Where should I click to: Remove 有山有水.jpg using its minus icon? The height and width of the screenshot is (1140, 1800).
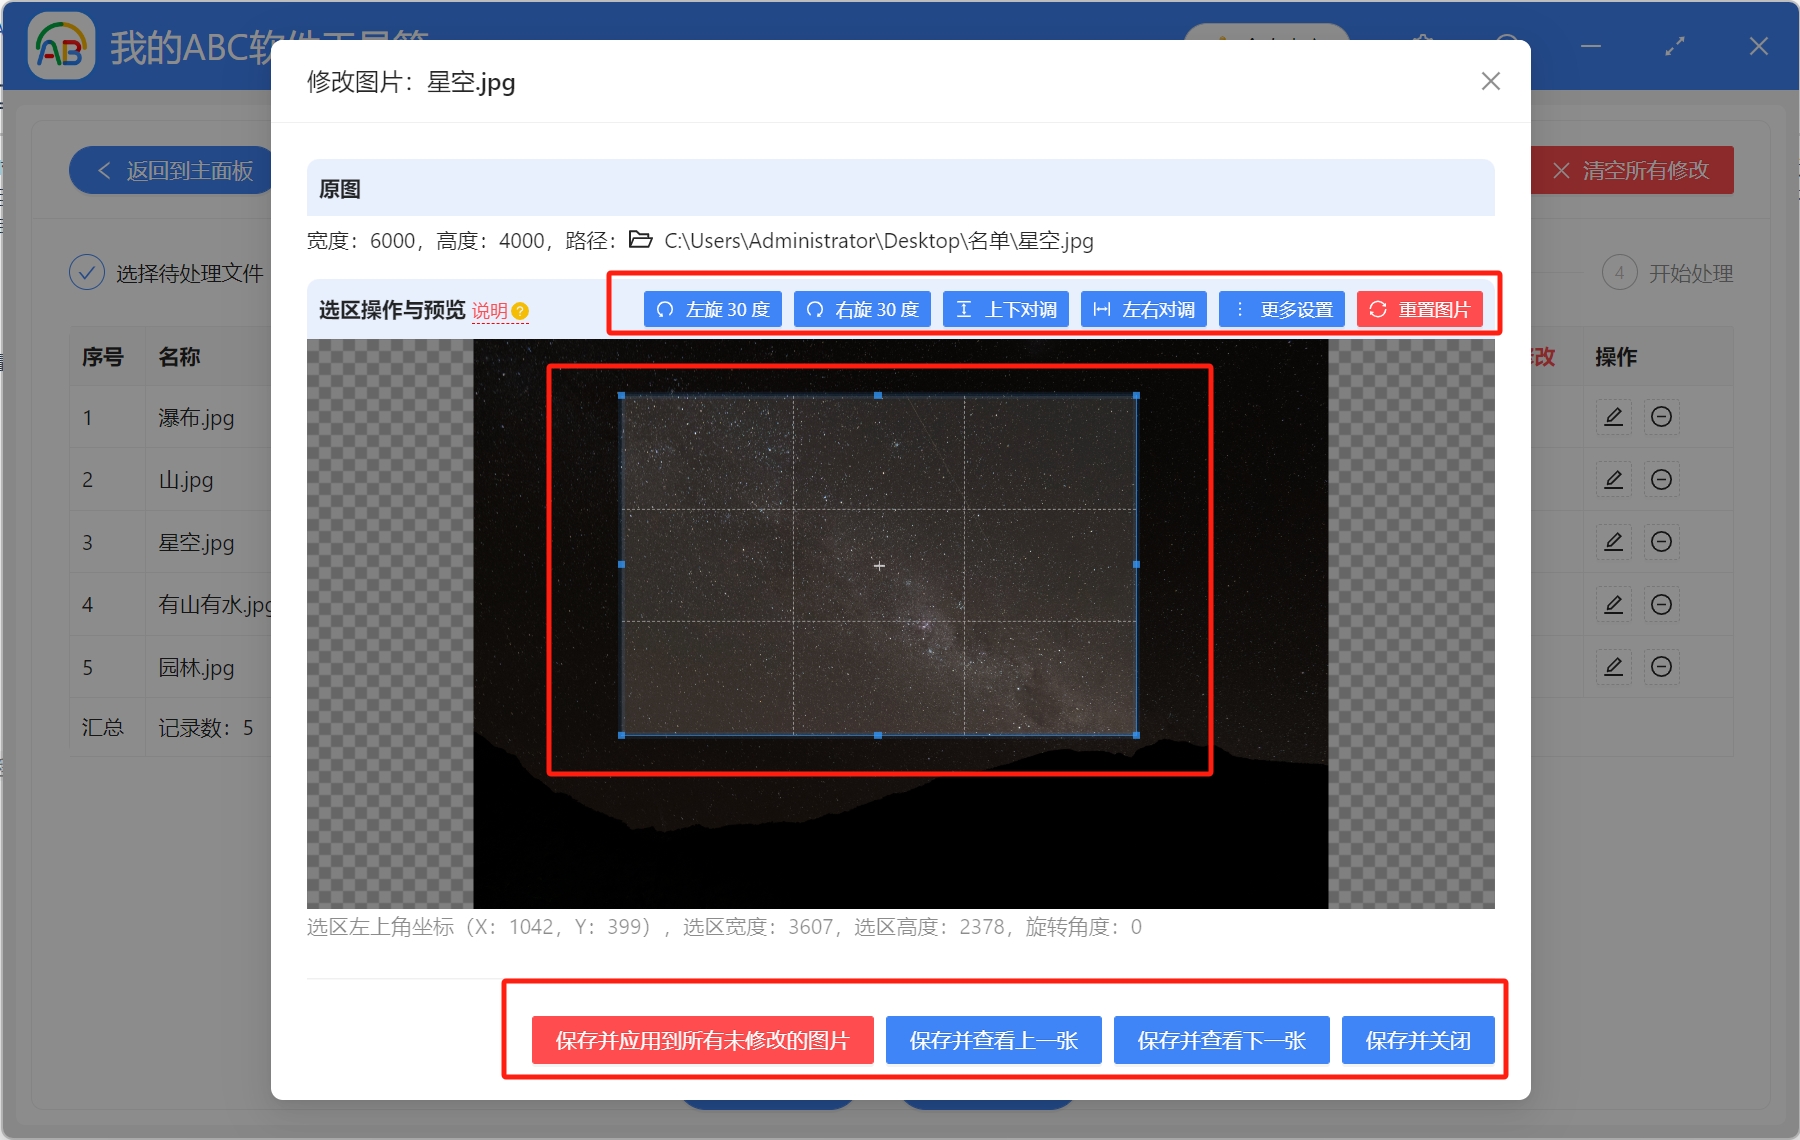click(1661, 605)
